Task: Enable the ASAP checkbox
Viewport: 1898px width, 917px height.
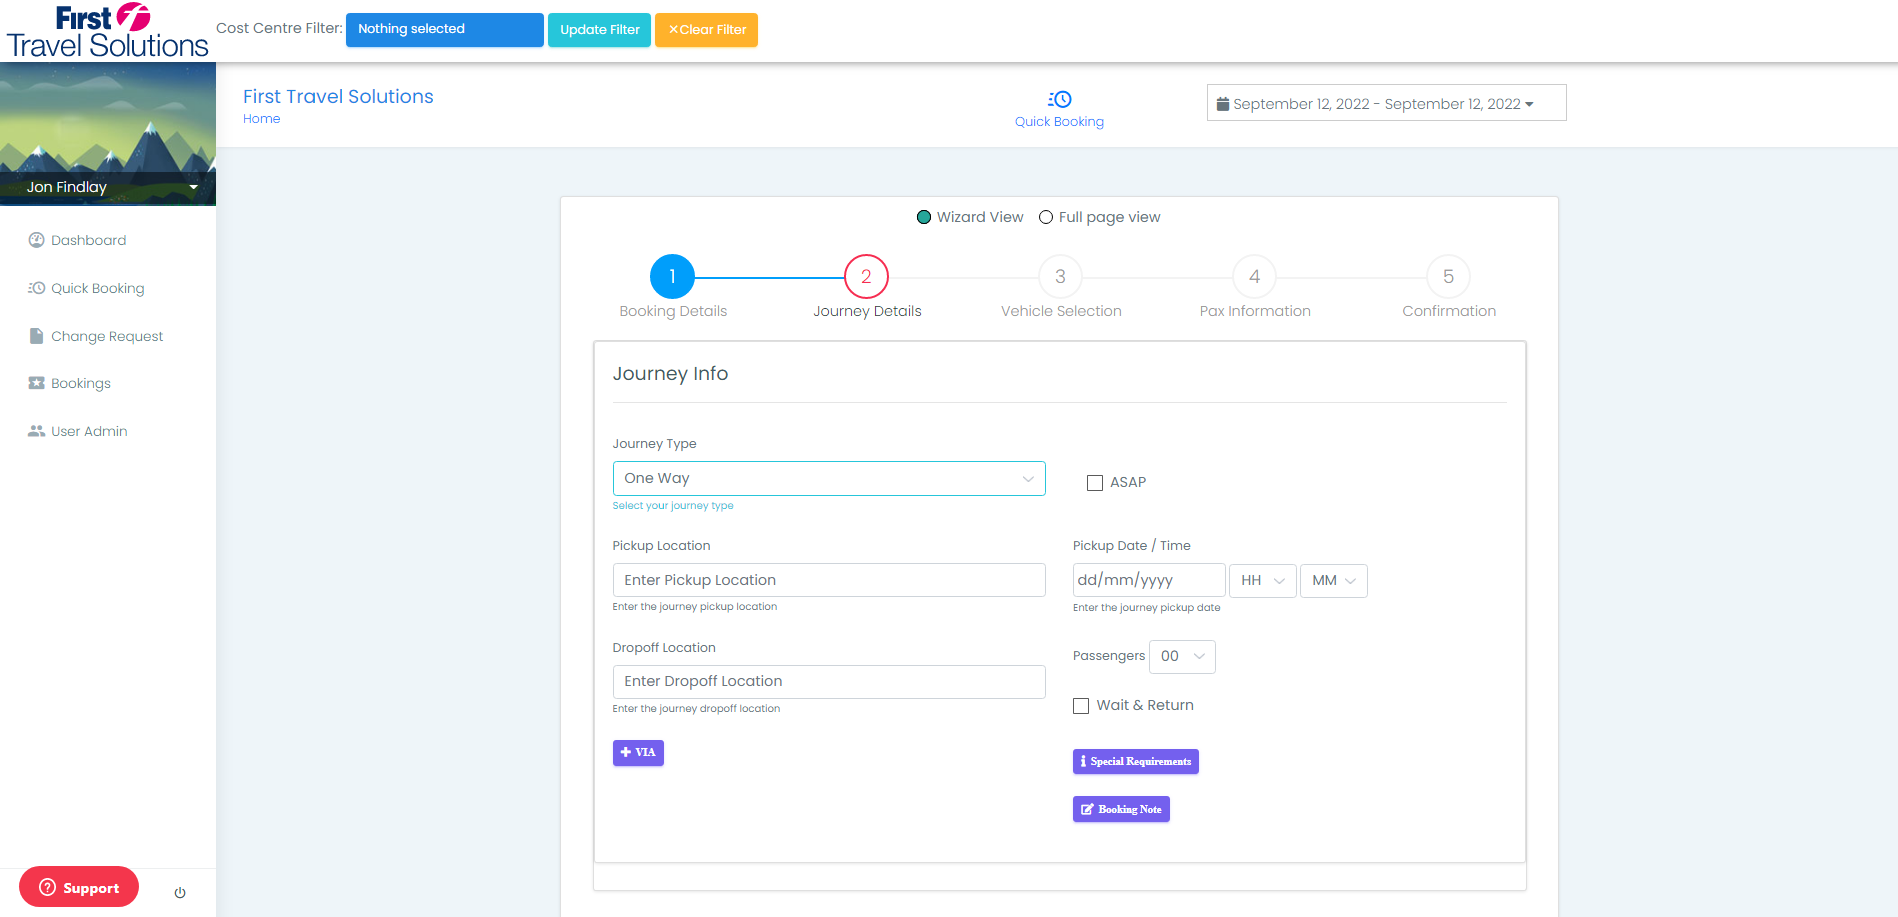Action: click(1095, 483)
